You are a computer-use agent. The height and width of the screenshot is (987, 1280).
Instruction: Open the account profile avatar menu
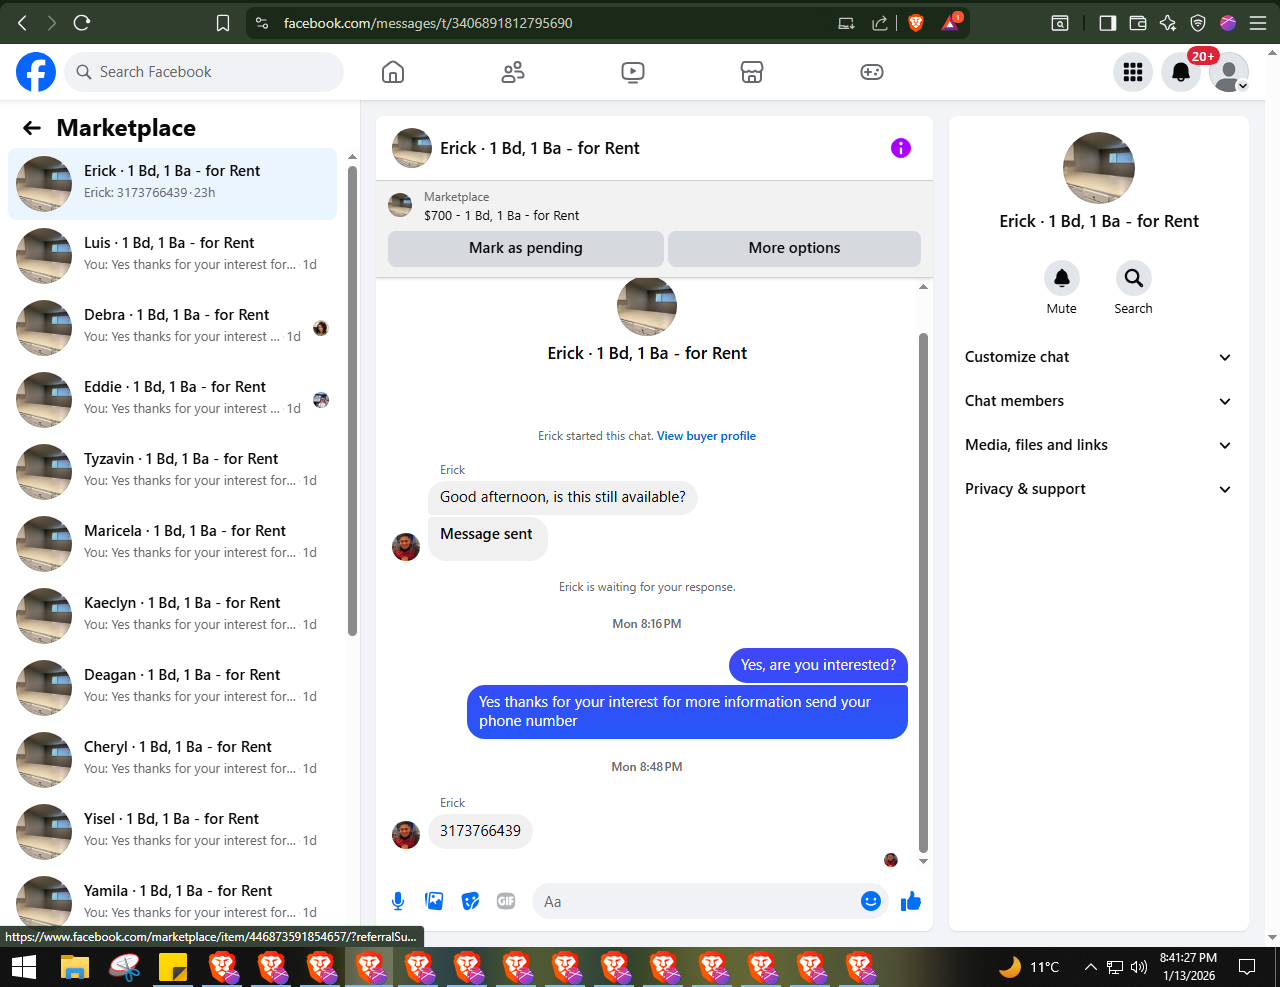tap(1229, 72)
